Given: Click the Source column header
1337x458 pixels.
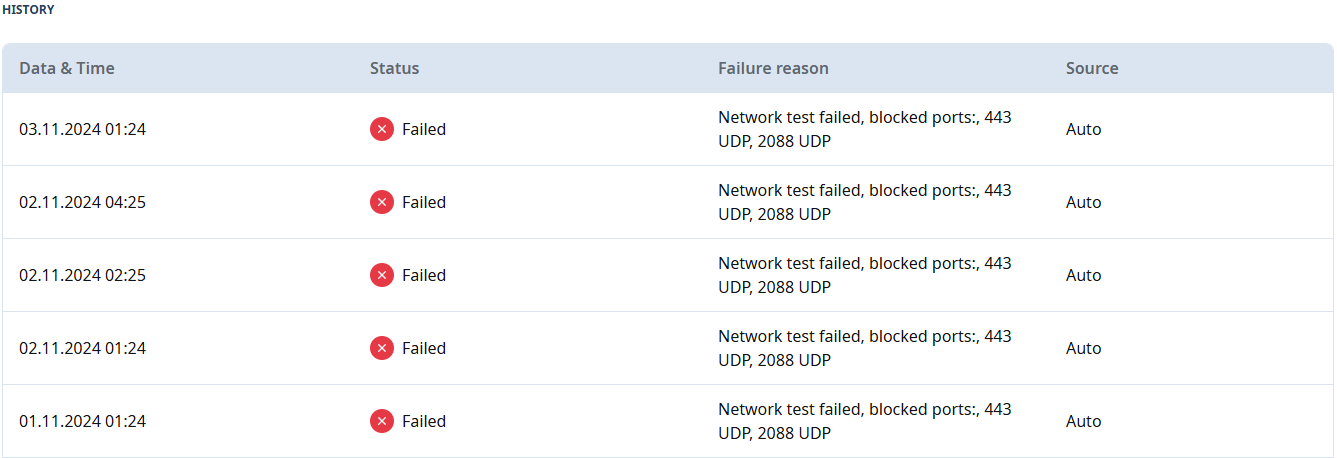Looking at the screenshot, I should tap(1092, 68).
